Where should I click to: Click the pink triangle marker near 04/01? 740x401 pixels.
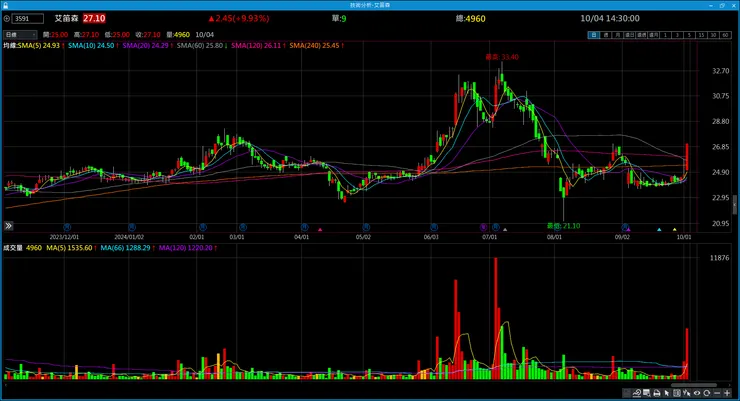pos(320,230)
